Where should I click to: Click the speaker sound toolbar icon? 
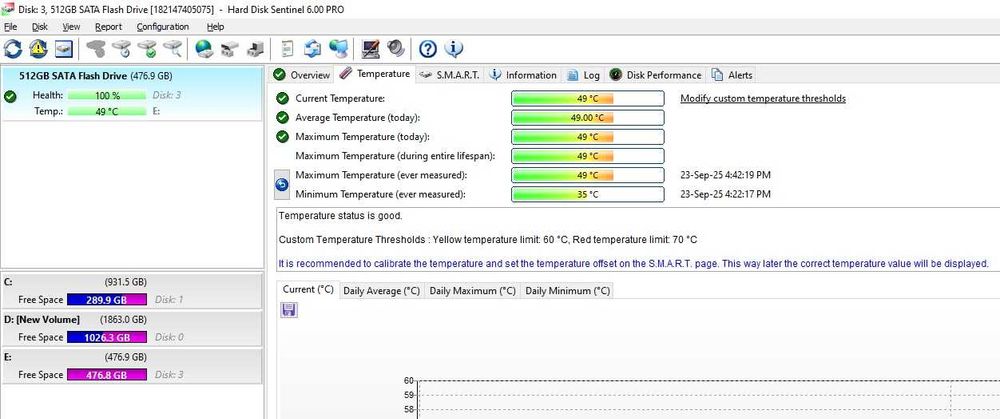[x=396, y=48]
